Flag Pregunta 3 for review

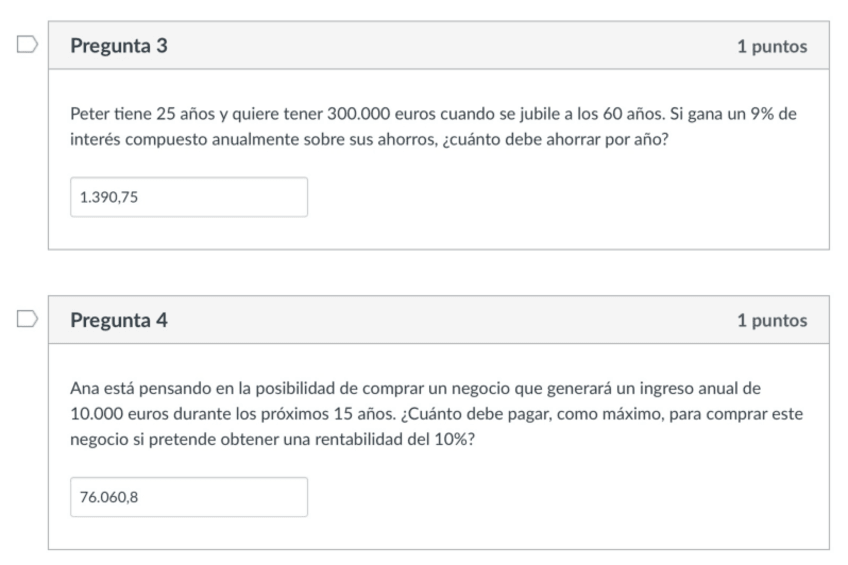(x=27, y=46)
